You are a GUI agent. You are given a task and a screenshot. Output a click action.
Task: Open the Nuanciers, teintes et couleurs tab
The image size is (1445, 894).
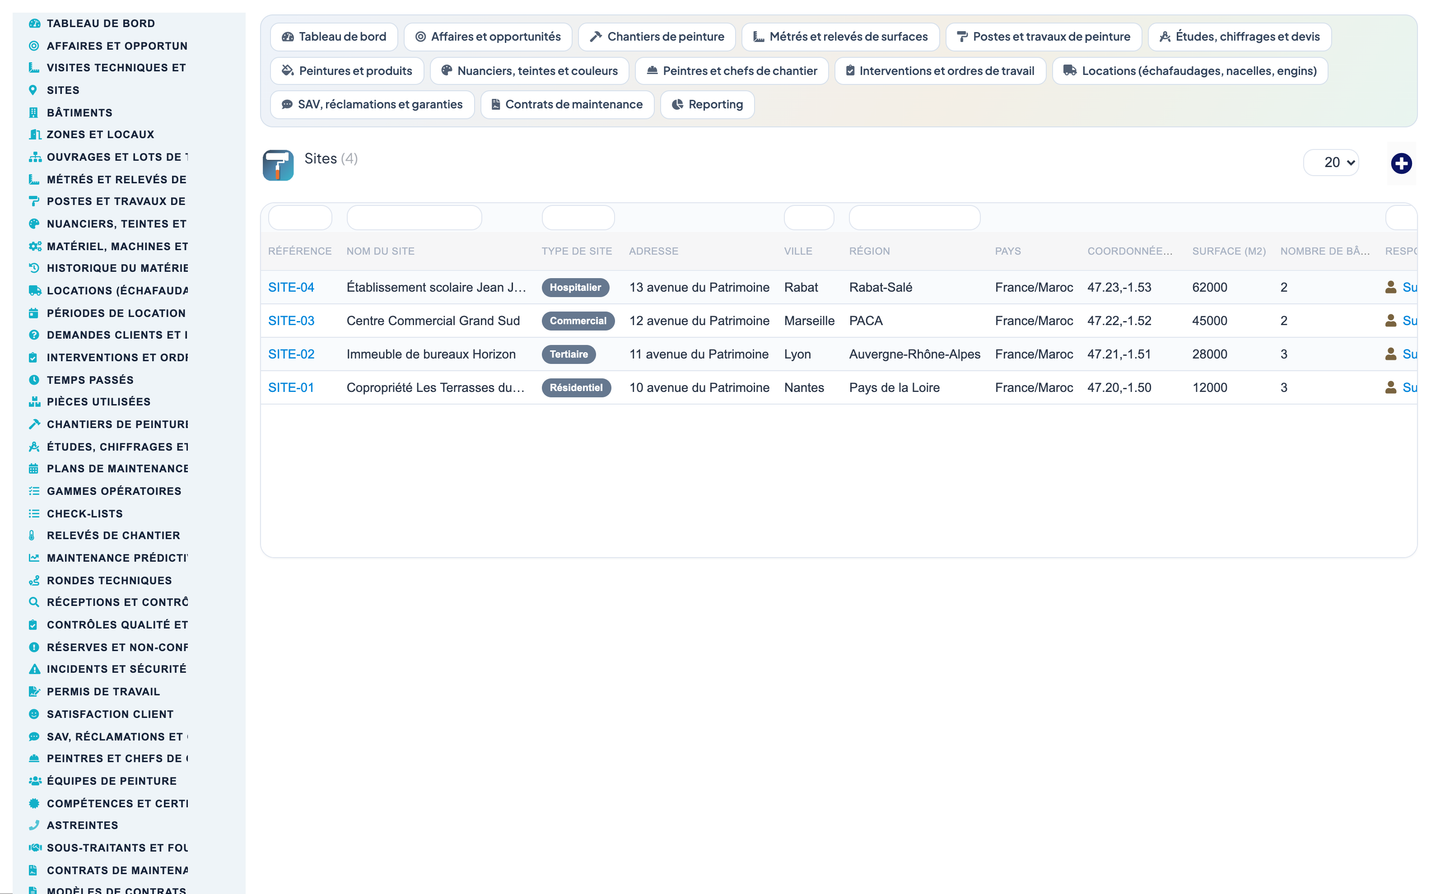coord(530,71)
